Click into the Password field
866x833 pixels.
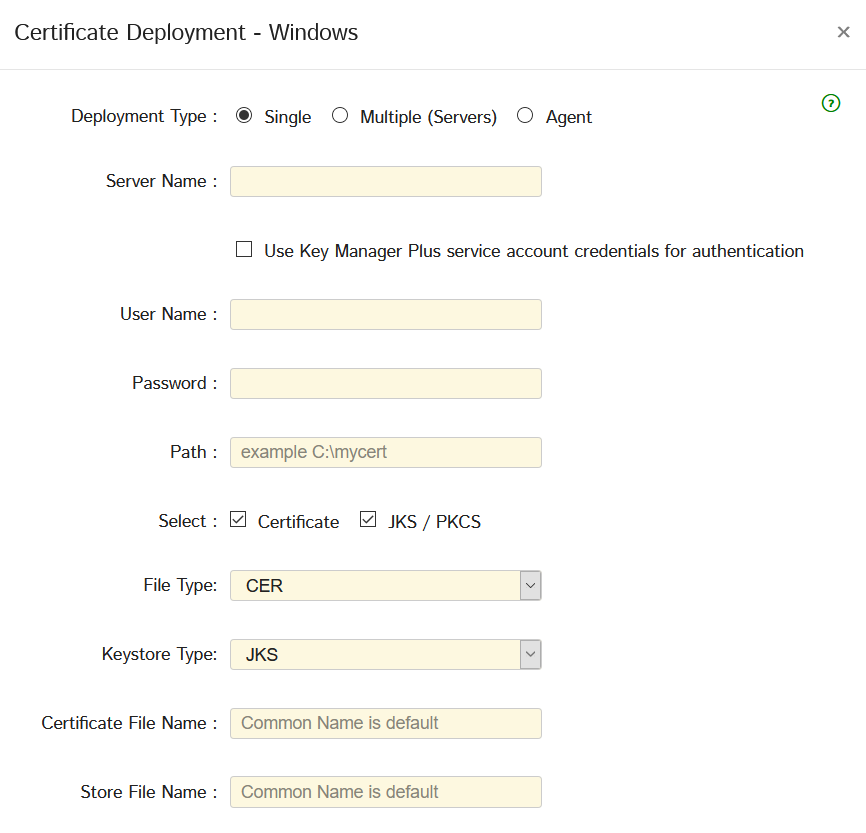[385, 384]
